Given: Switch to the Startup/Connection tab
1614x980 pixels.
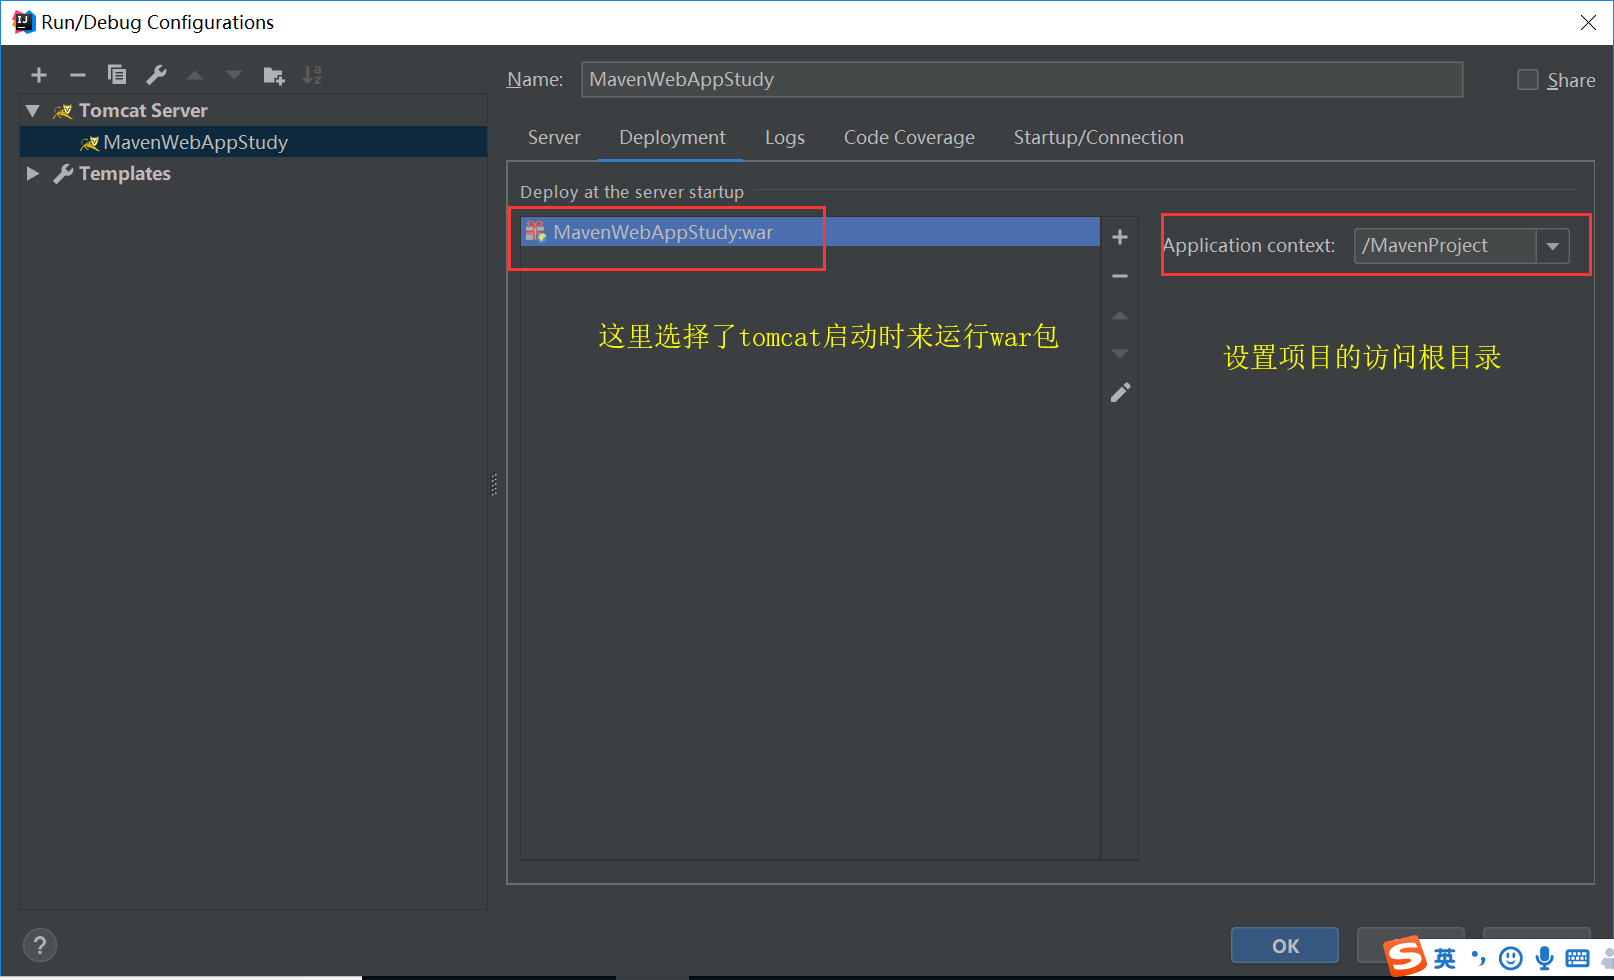Looking at the screenshot, I should click(x=1098, y=138).
